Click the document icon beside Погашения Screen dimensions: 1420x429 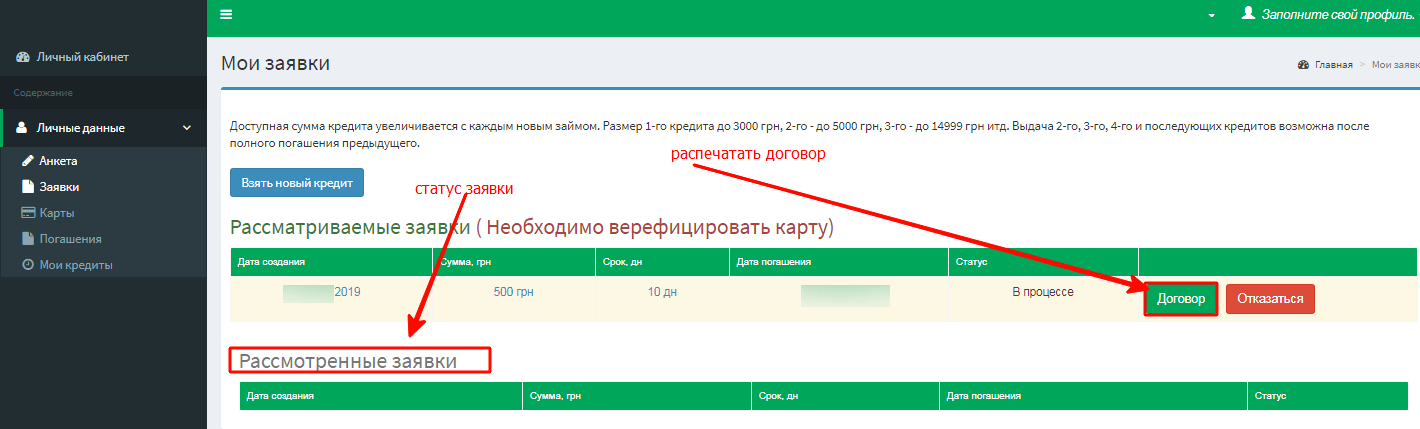[x=28, y=239]
